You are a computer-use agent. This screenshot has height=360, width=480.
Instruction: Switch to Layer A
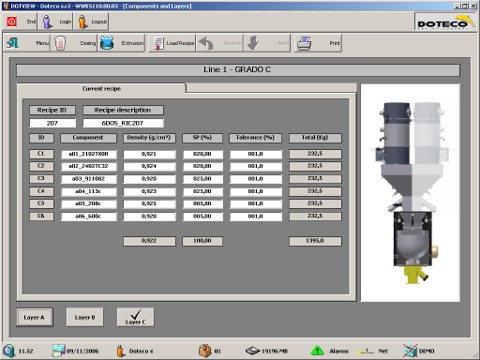point(35,317)
